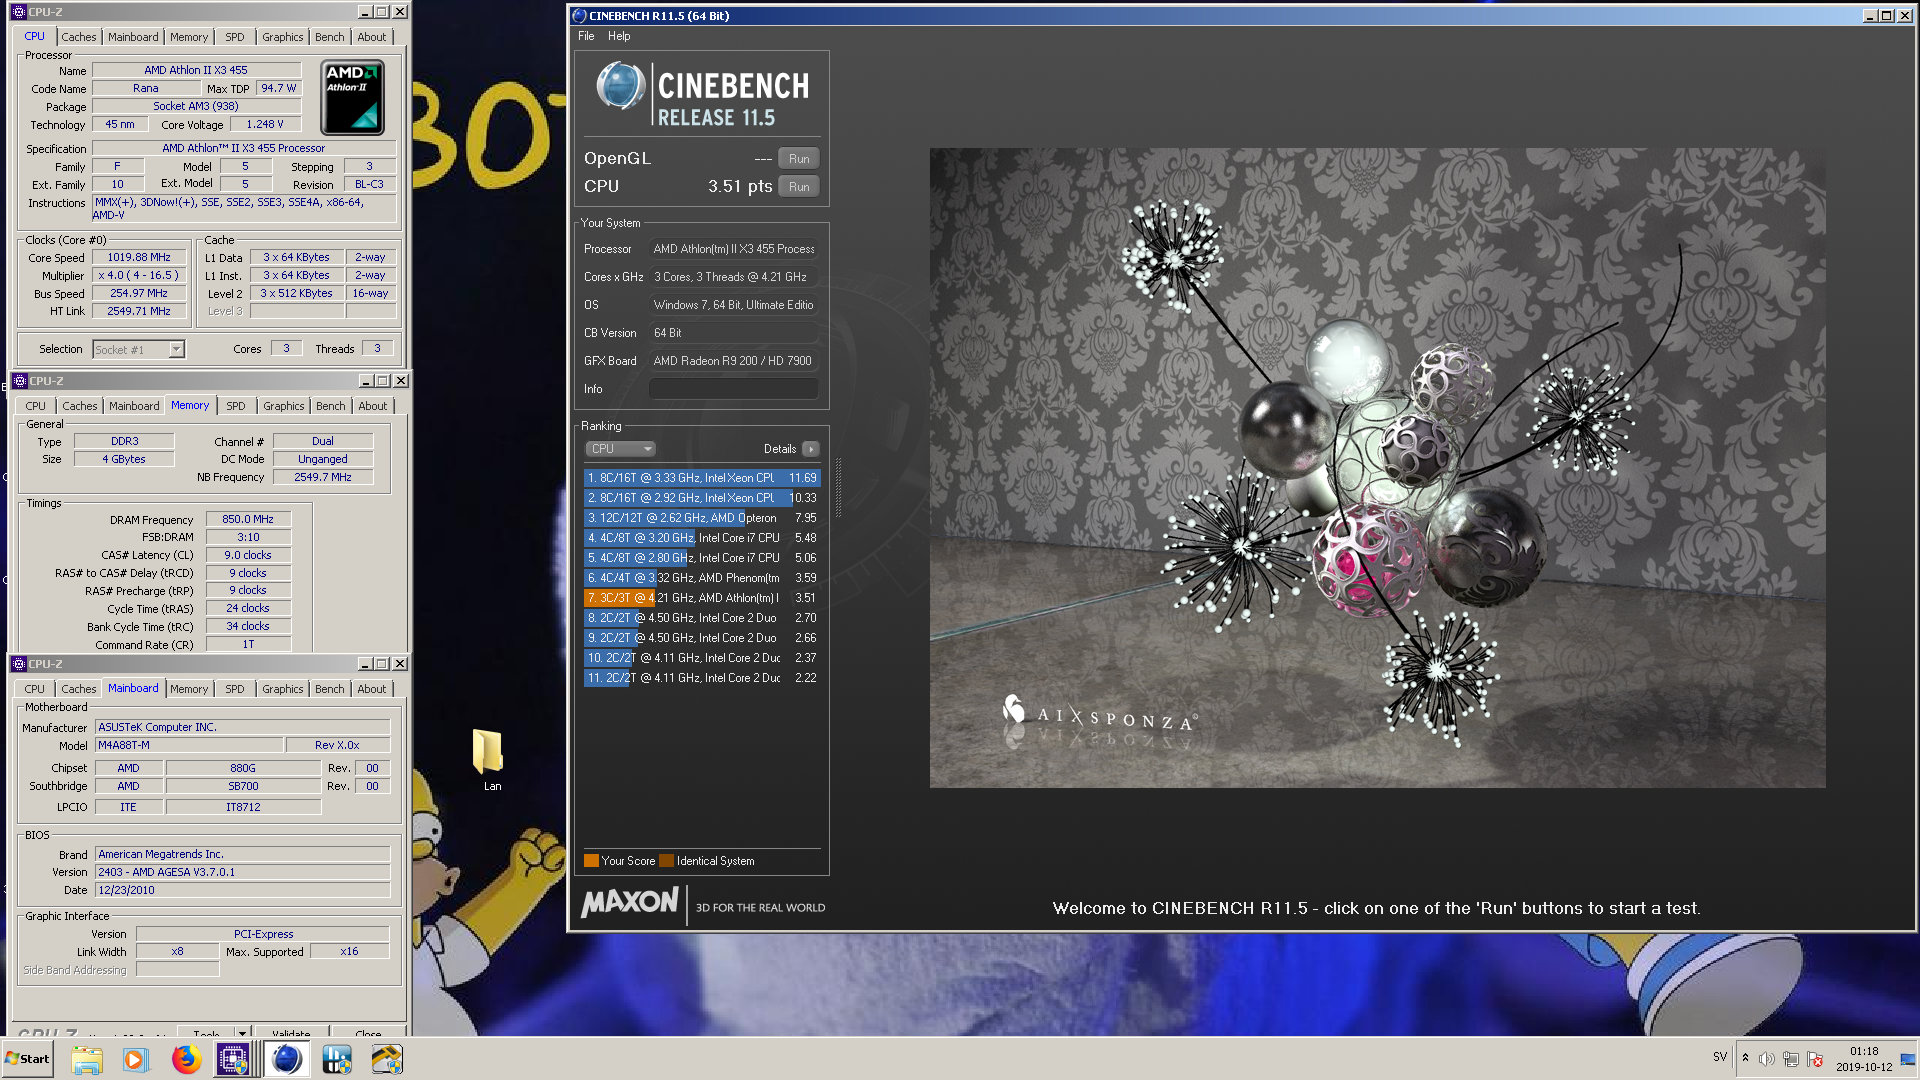1920x1080 pixels.
Task: Click the arrow icon next to Details
Action: [x=811, y=449]
